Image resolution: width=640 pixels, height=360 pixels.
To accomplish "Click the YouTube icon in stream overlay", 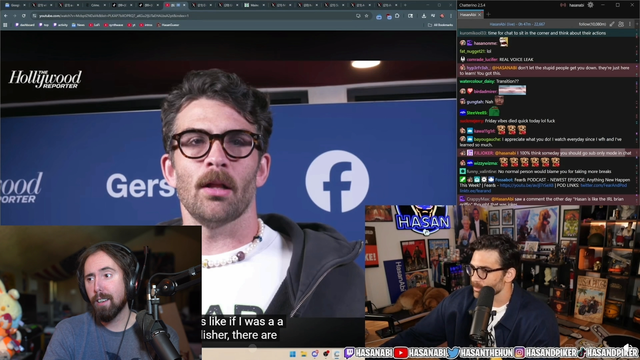I will point(401,352).
